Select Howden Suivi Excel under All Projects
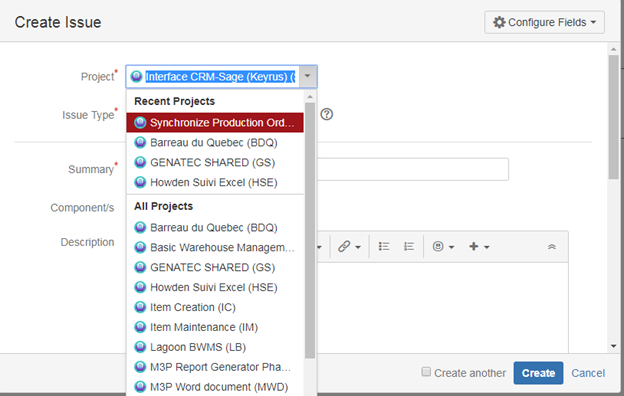 click(x=215, y=287)
